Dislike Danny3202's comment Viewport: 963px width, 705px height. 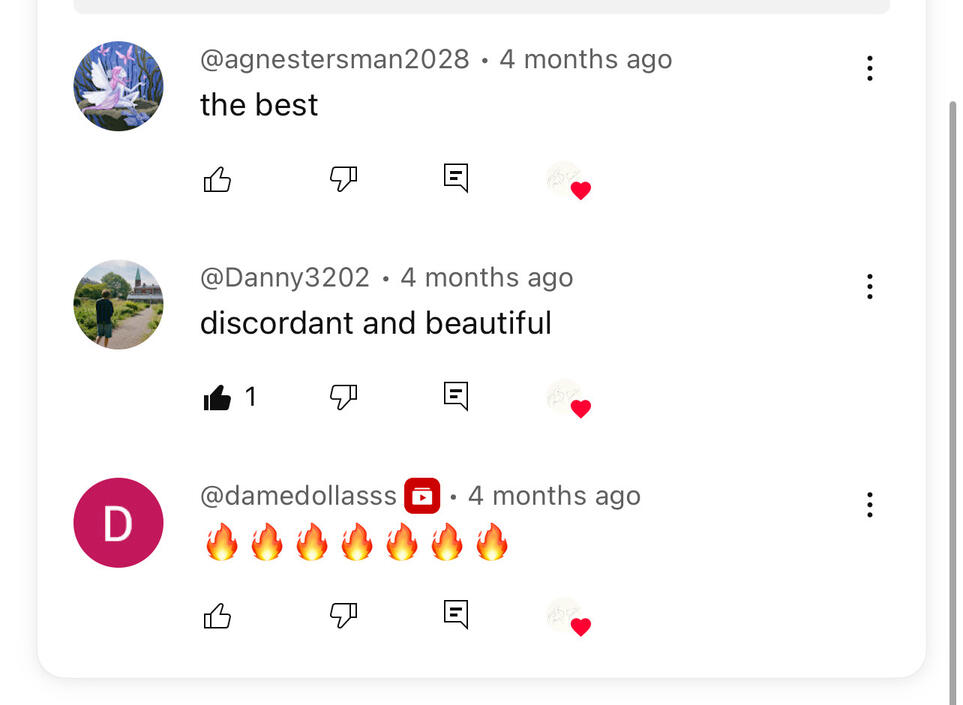pos(343,397)
